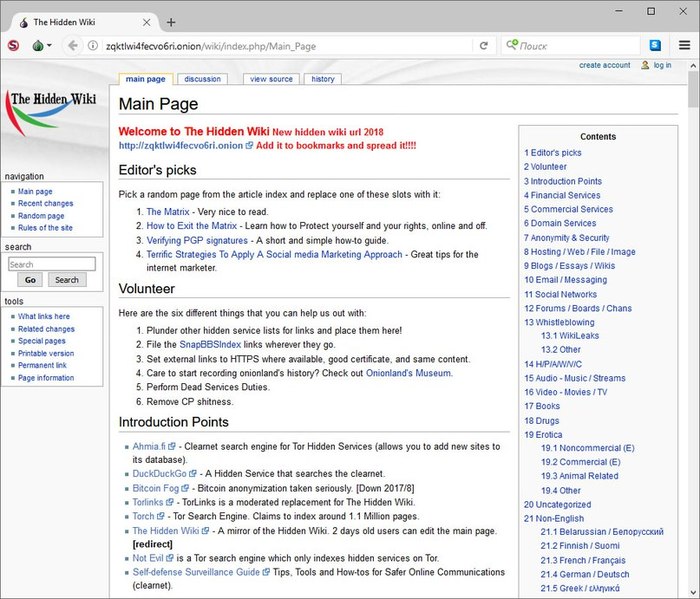Click the wiki Search button
Screen dimensions: 700x599
coord(67,280)
